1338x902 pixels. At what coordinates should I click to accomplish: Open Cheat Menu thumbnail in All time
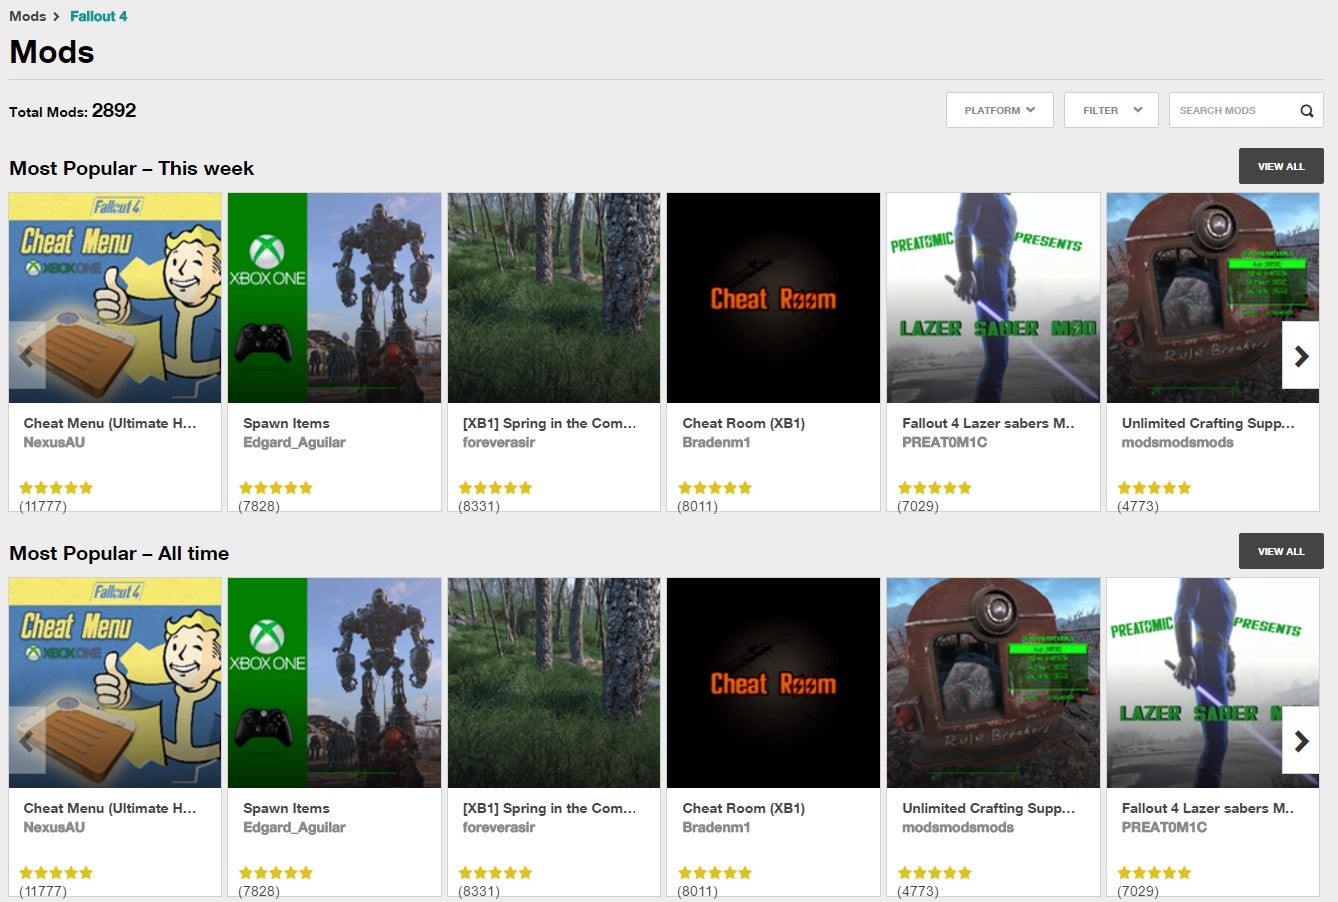[115, 683]
